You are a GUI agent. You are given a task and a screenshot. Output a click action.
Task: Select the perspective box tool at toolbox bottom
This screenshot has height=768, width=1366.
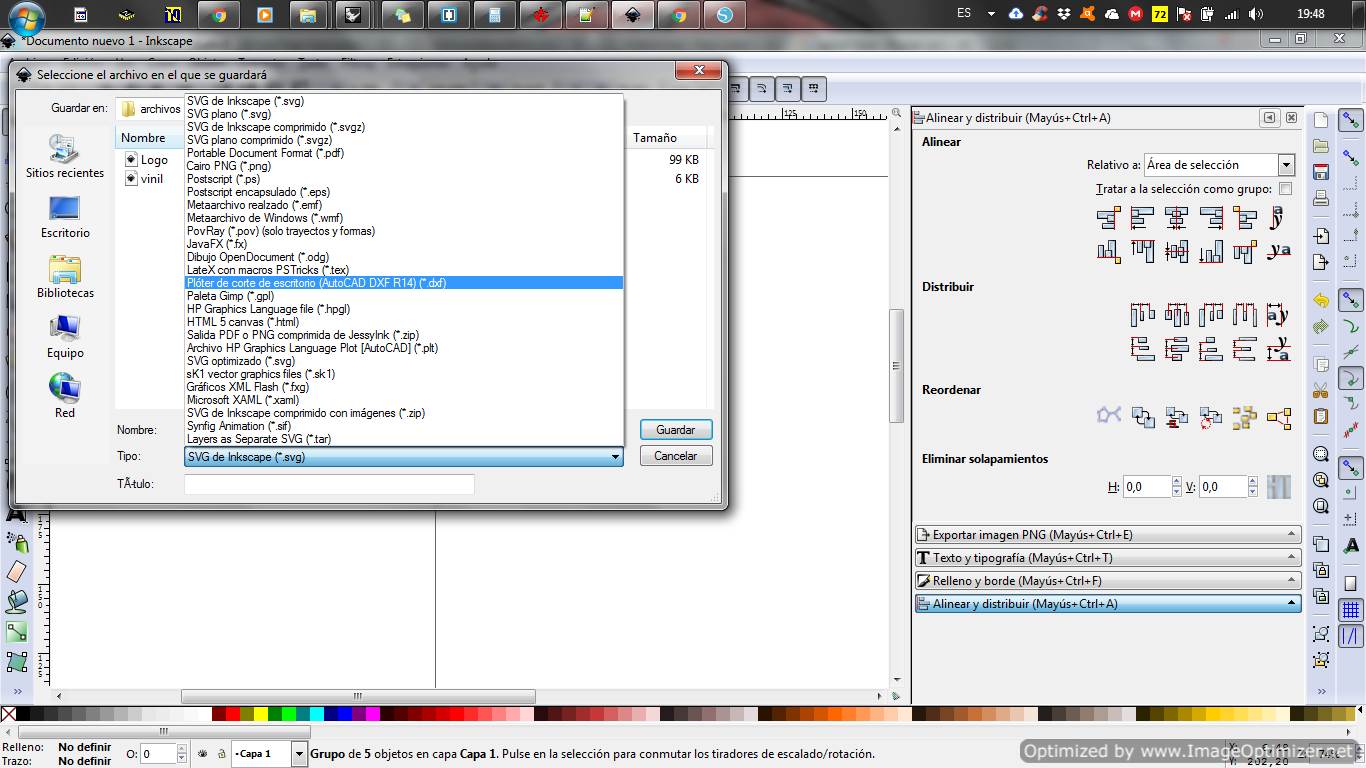[17, 662]
